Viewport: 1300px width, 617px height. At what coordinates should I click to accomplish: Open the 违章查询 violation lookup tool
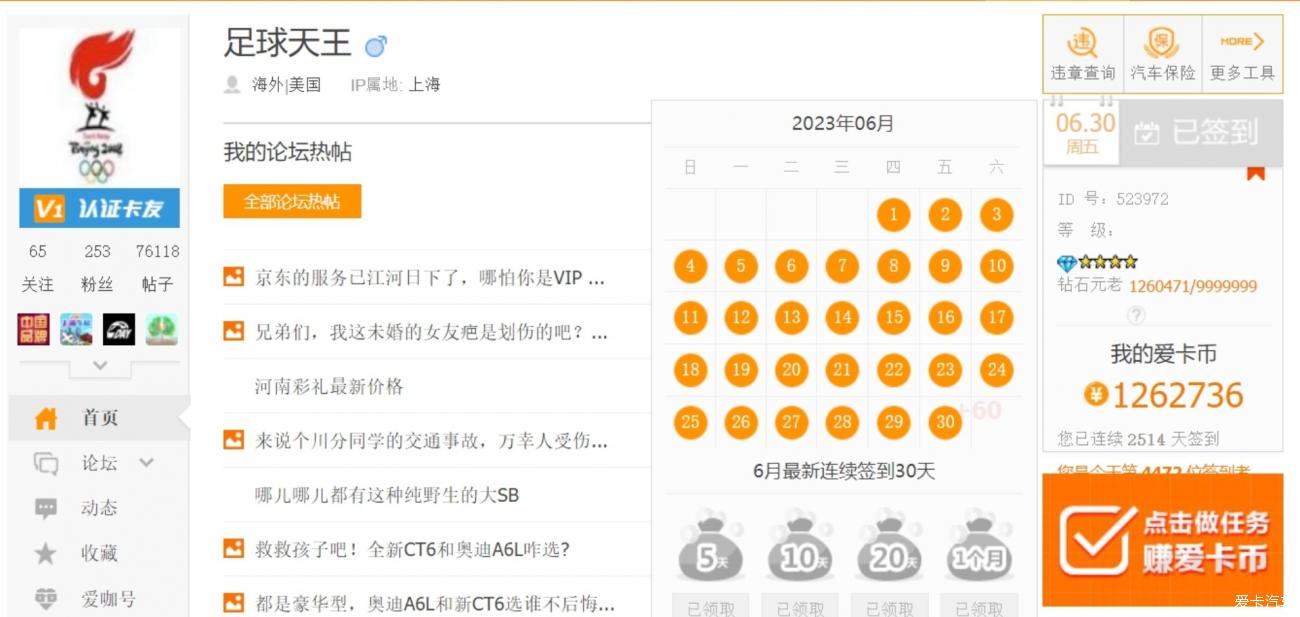pos(1082,54)
